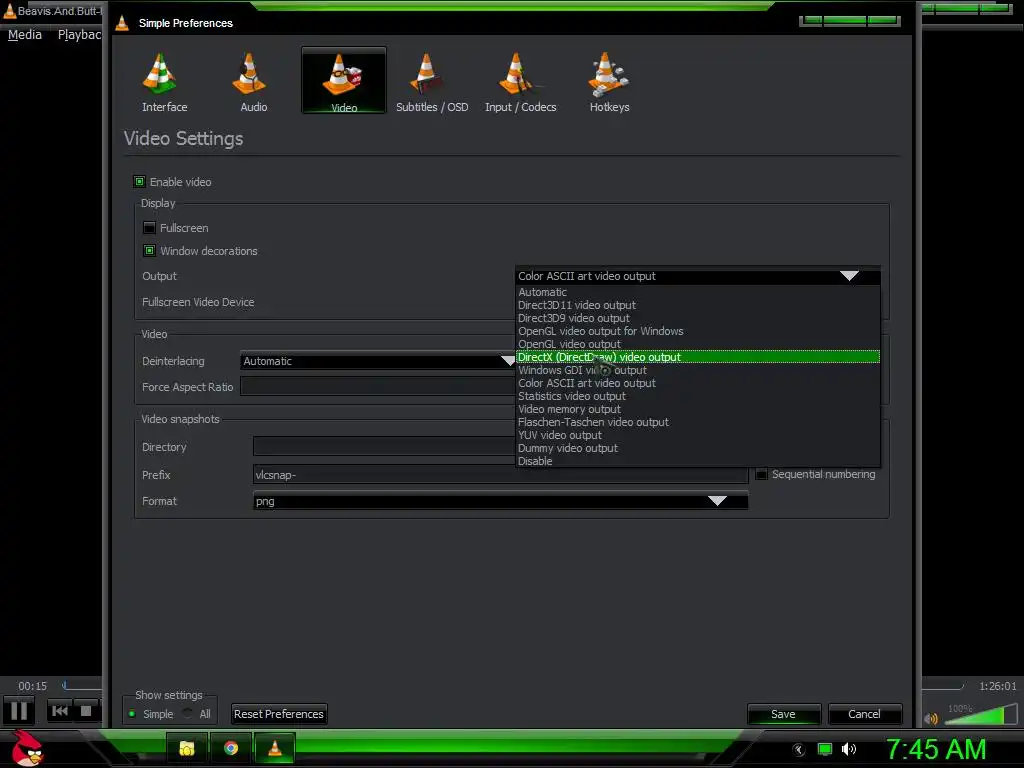Open file explorer from taskbar

(x=187, y=748)
